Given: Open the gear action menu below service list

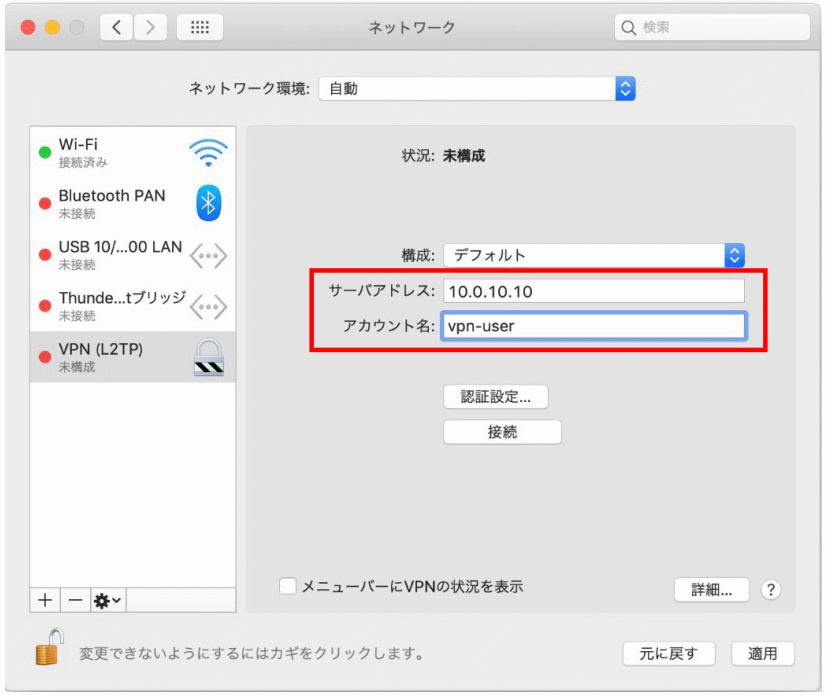Looking at the screenshot, I should [107, 600].
